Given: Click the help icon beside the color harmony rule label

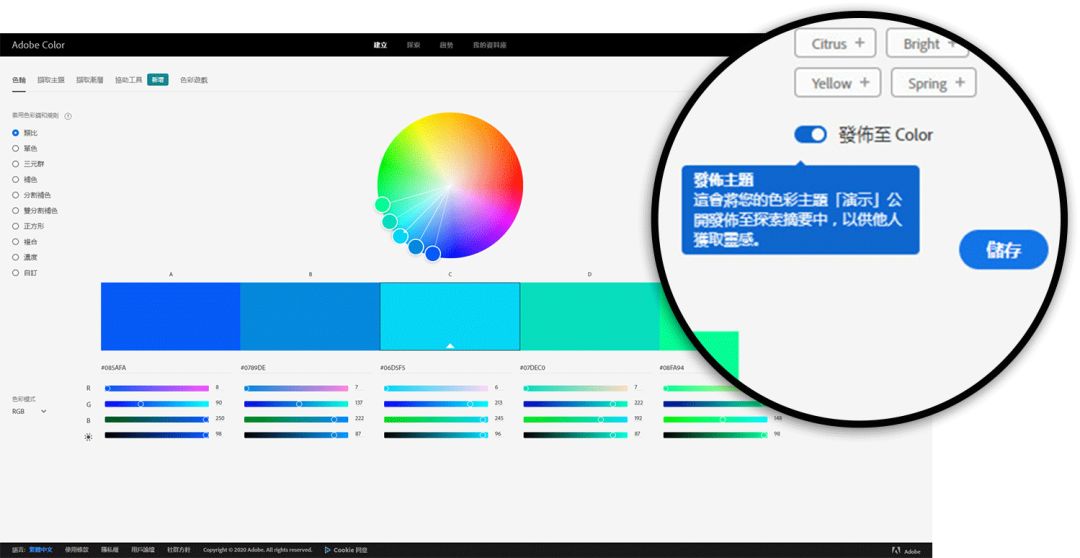Looking at the screenshot, I should pyautogui.click(x=68, y=116).
